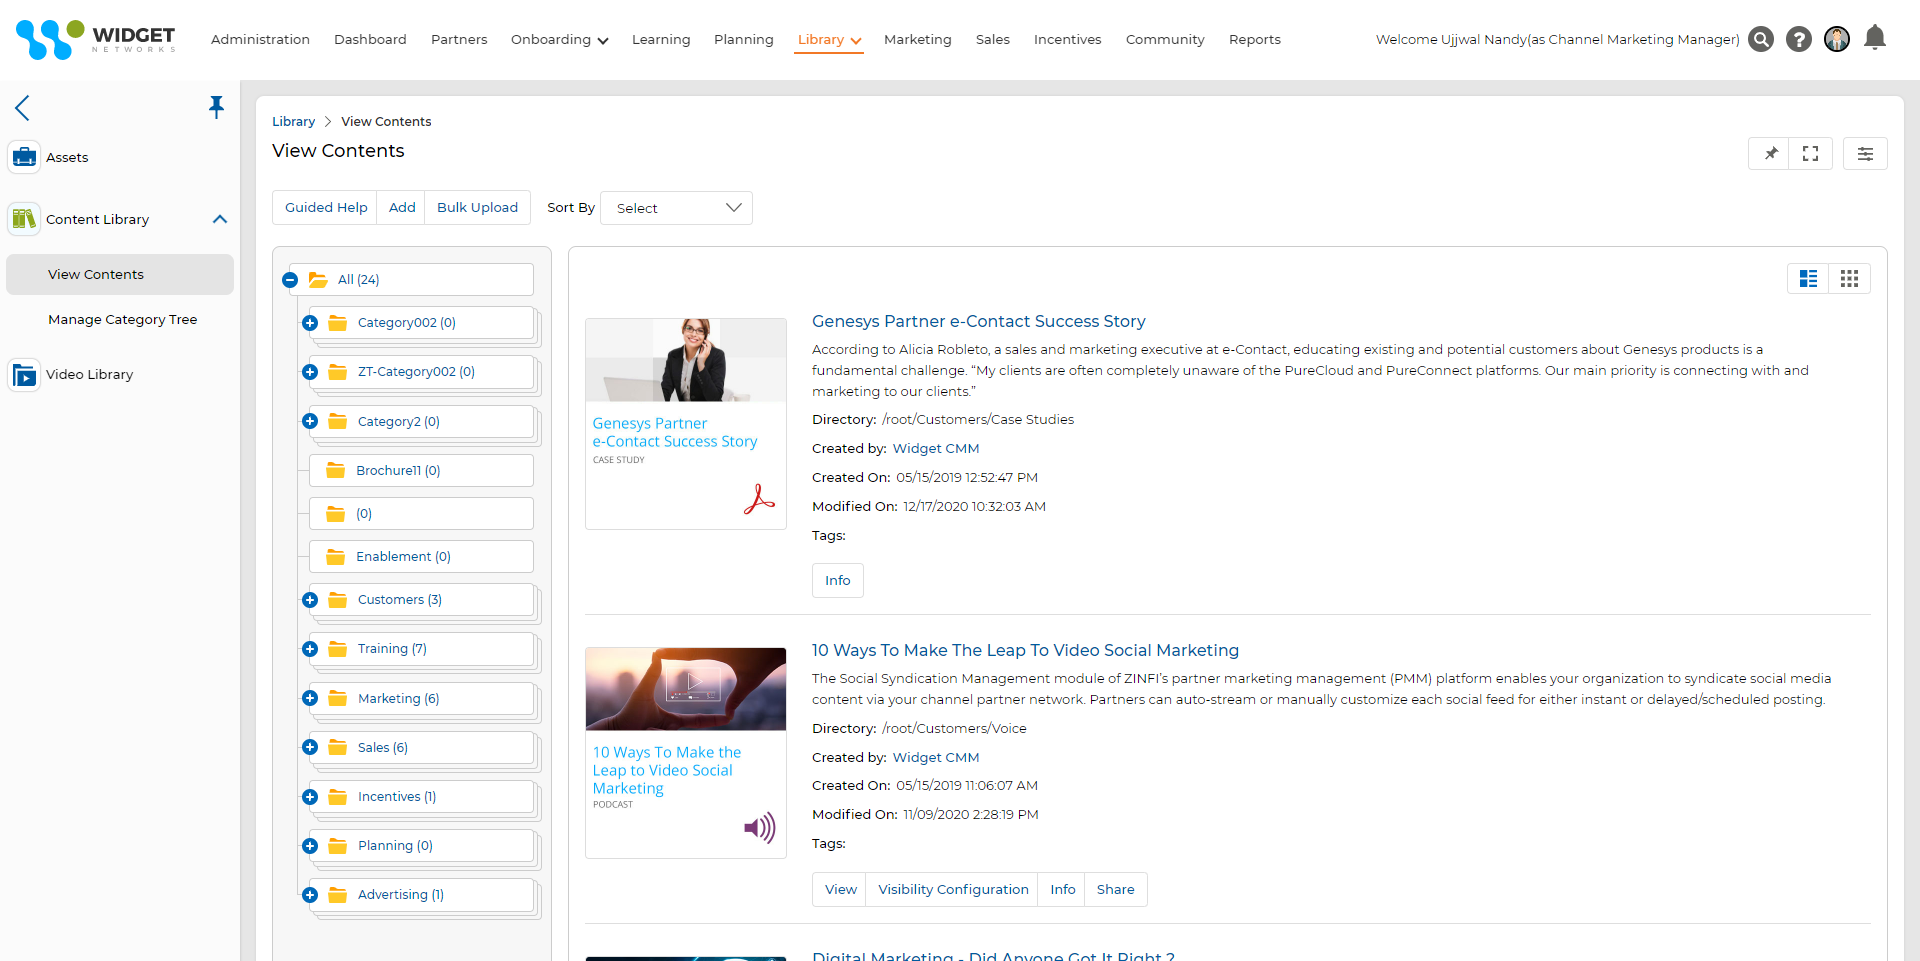The image size is (1920, 961).
Task: Open the Community menu item
Action: 1165,40
